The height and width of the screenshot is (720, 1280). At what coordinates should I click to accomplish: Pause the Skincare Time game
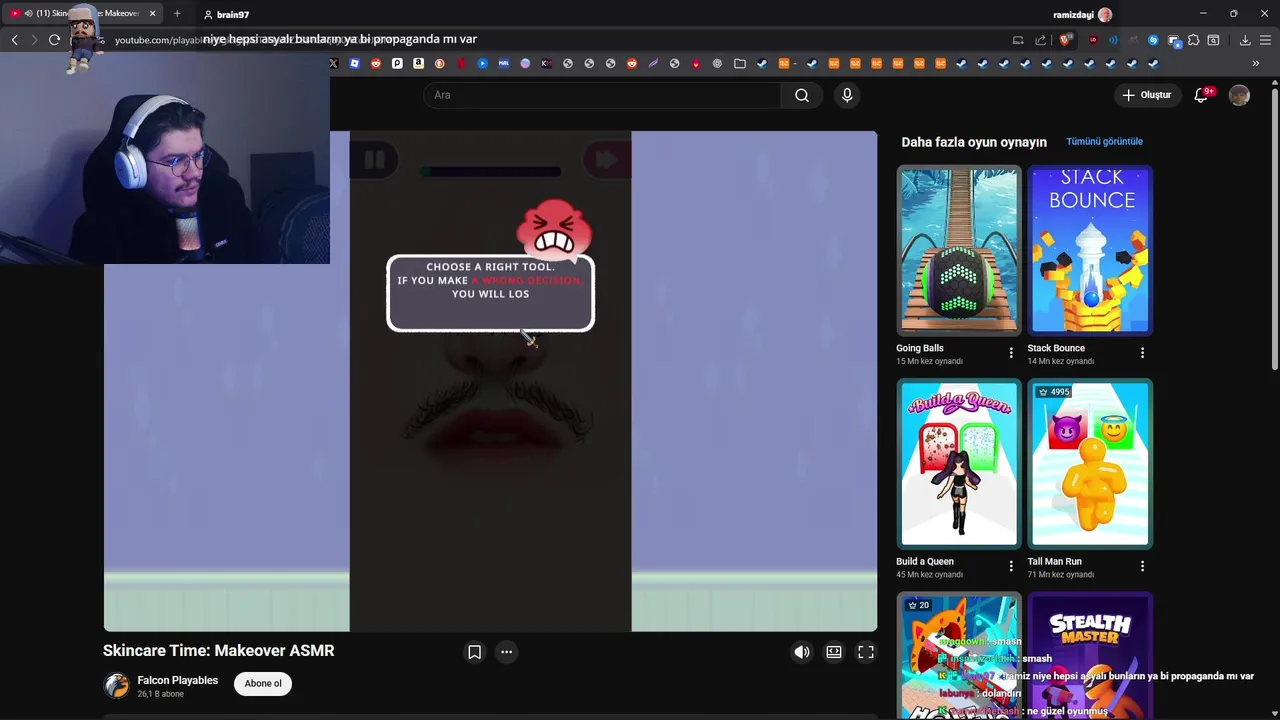click(x=374, y=160)
